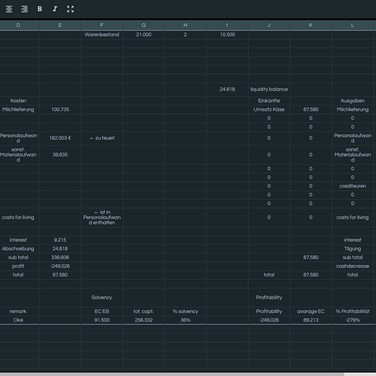Image resolution: width=376 pixels, height=376 pixels.
Task: Click Milchlieferung cell in column D
Action: point(18,109)
